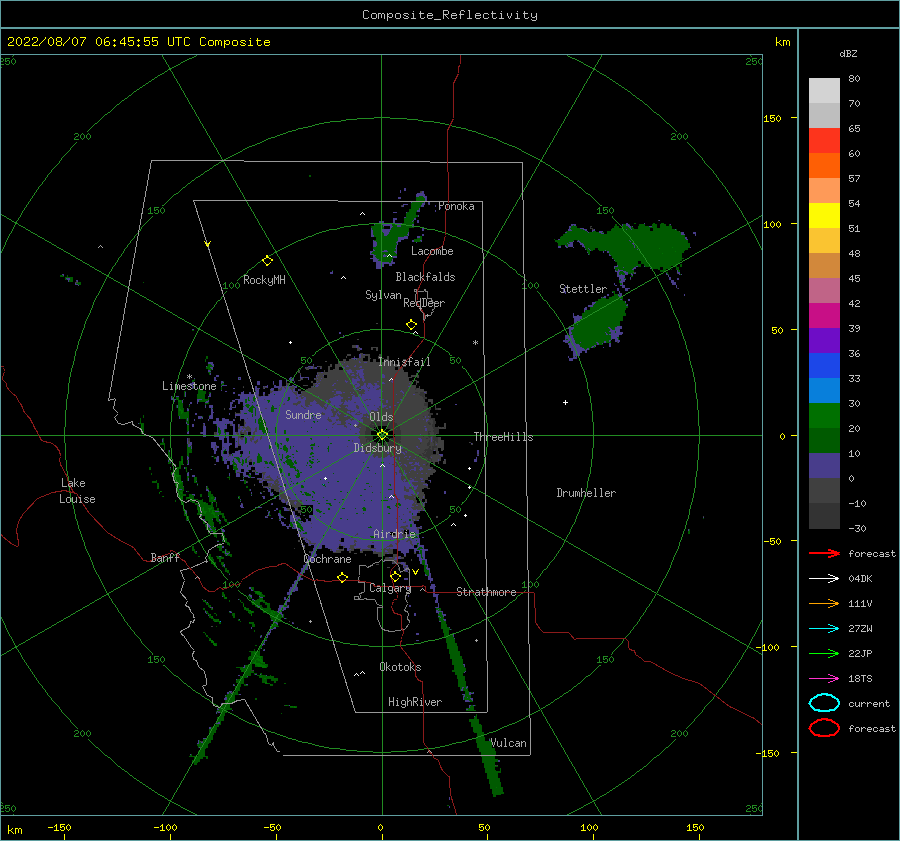Click the Calgary city label
This screenshot has width=900, height=841.
[x=390, y=588]
